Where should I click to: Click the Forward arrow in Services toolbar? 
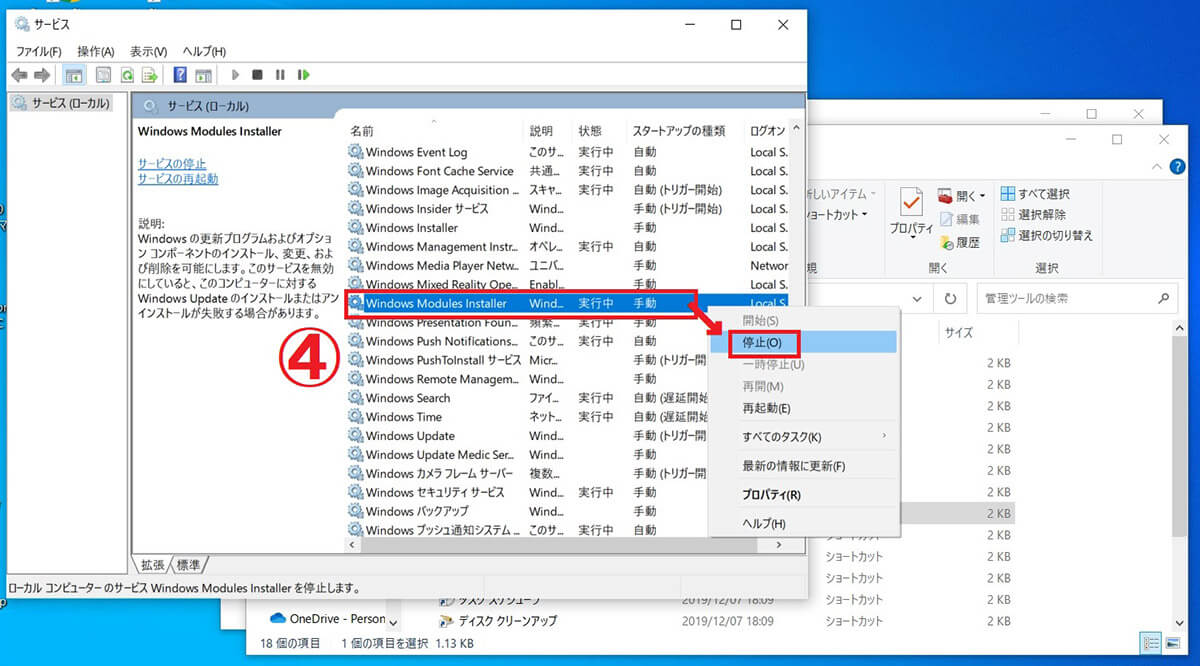pos(42,75)
